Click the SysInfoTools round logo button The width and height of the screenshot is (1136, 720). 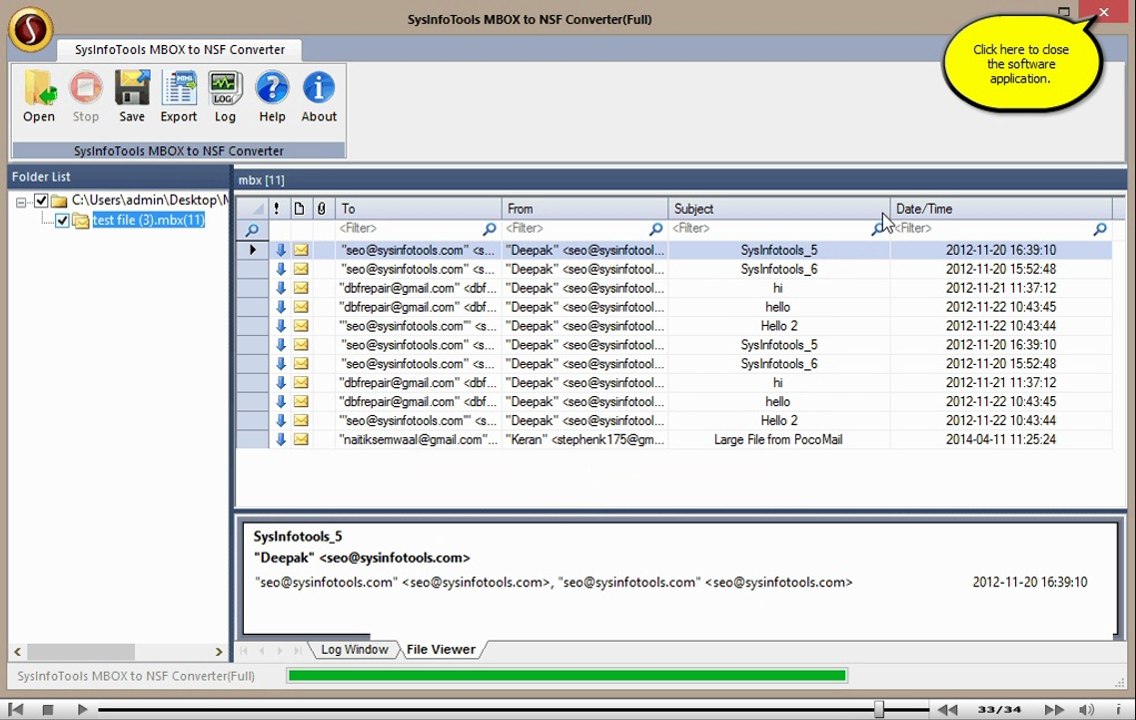click(x=30, y=29)
